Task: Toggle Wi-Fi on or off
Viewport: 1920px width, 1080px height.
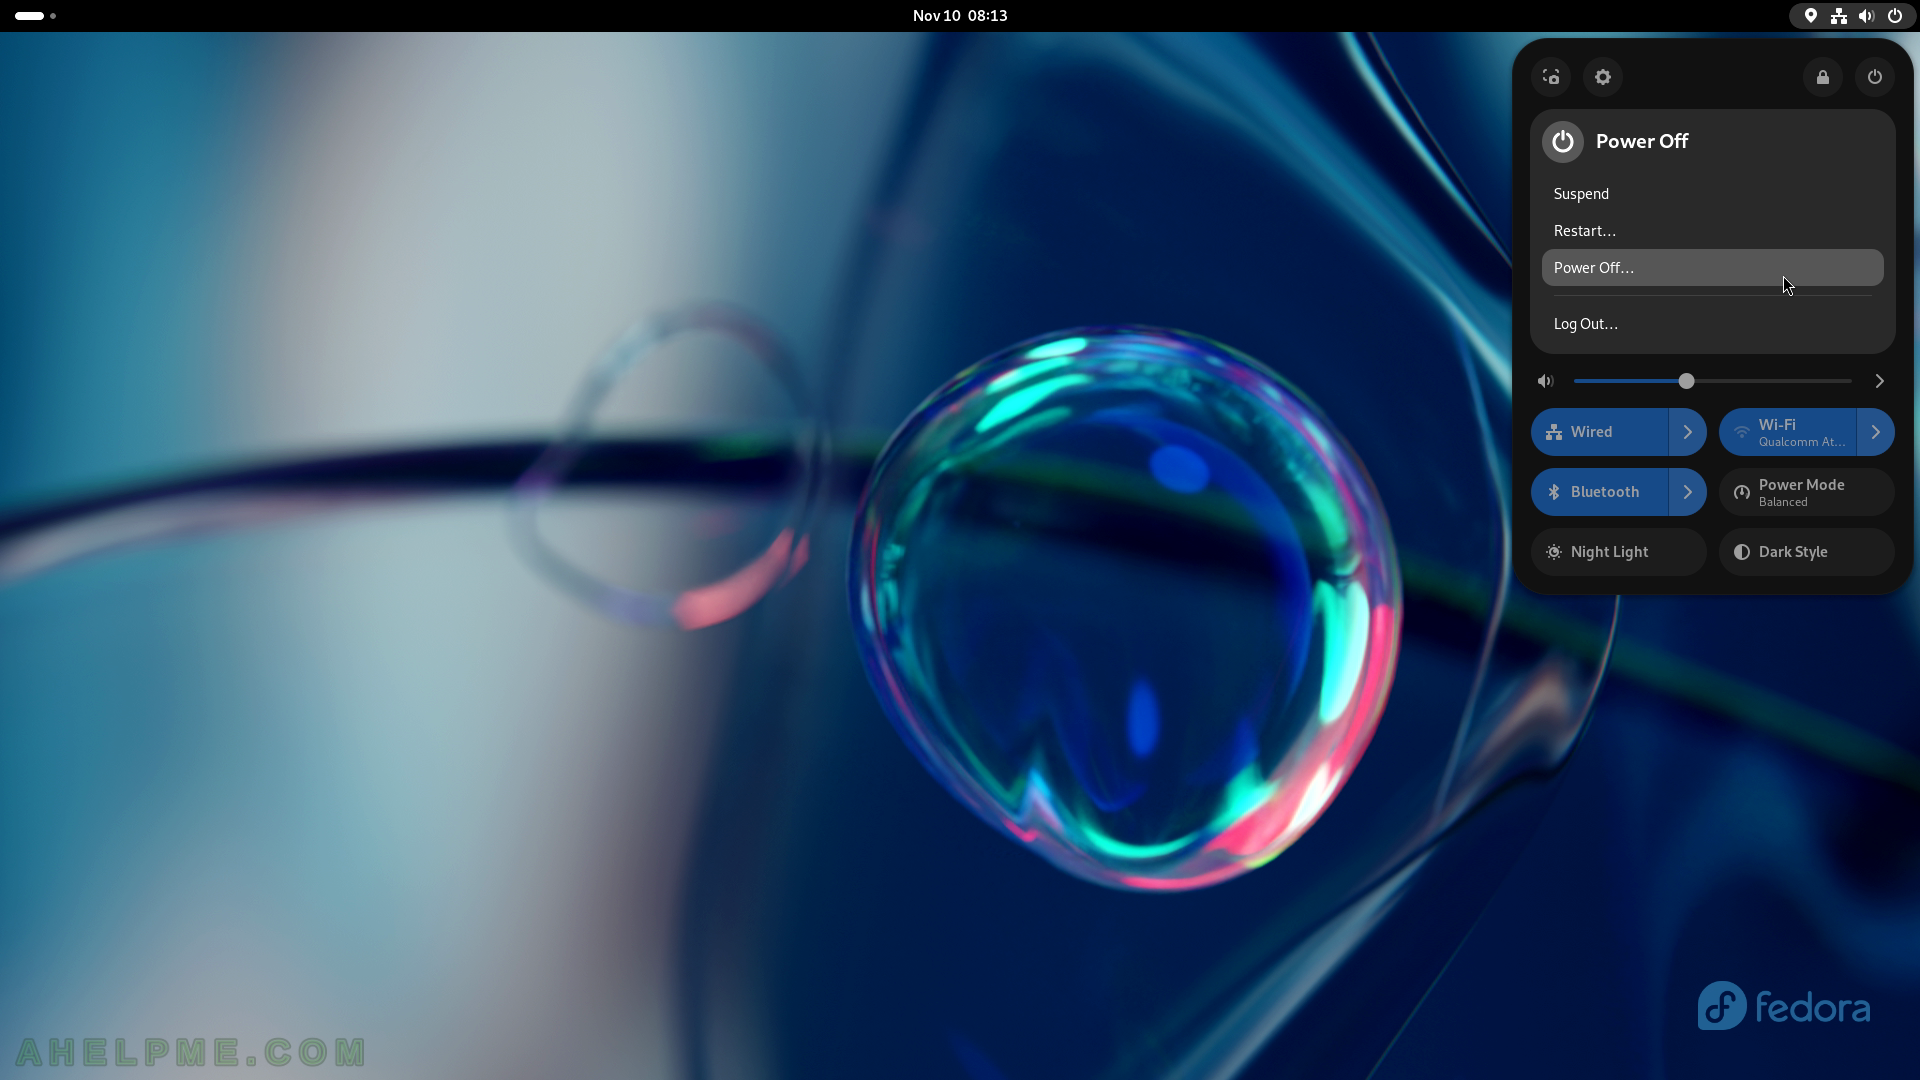Action: pos(1787,432)
